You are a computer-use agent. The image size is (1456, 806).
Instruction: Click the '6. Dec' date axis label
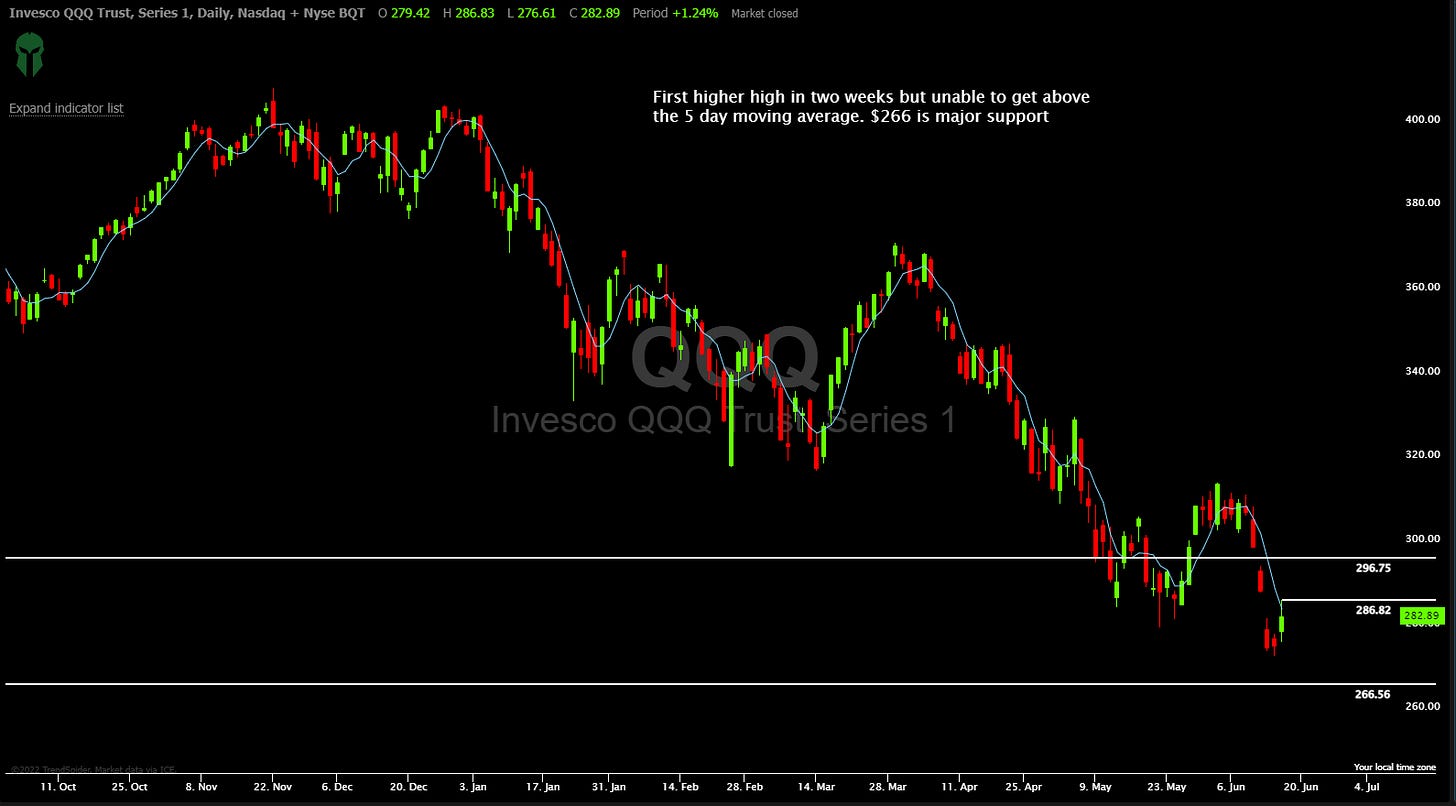(x=337, y=787)
